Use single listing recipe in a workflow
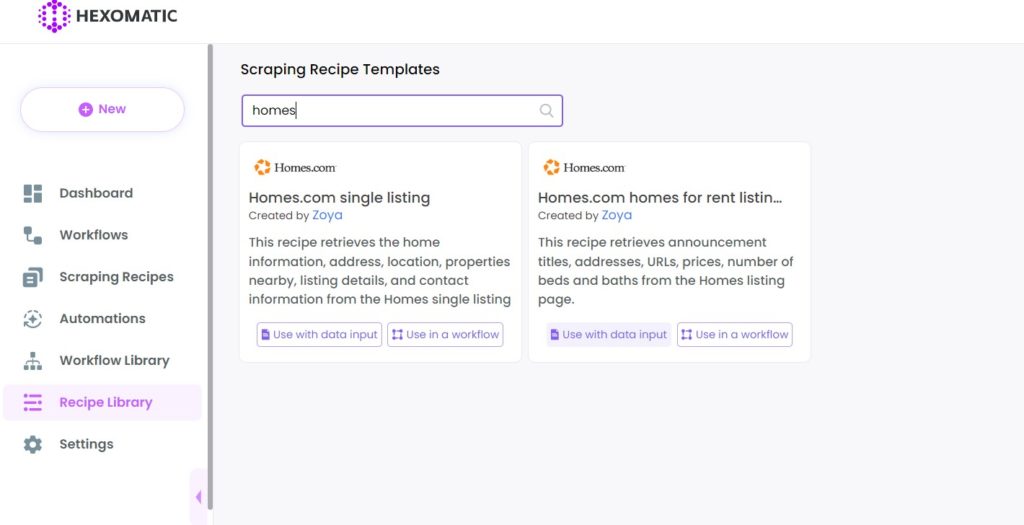The image size is (1024, 525). pyautogui.click(x=445, y=334)
